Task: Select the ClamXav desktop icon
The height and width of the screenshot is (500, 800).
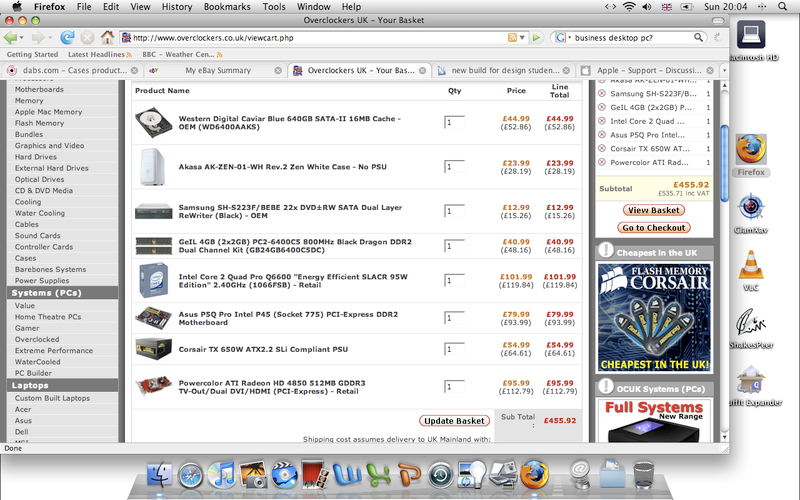Action: pyautogui.click(x=751, y=207)
